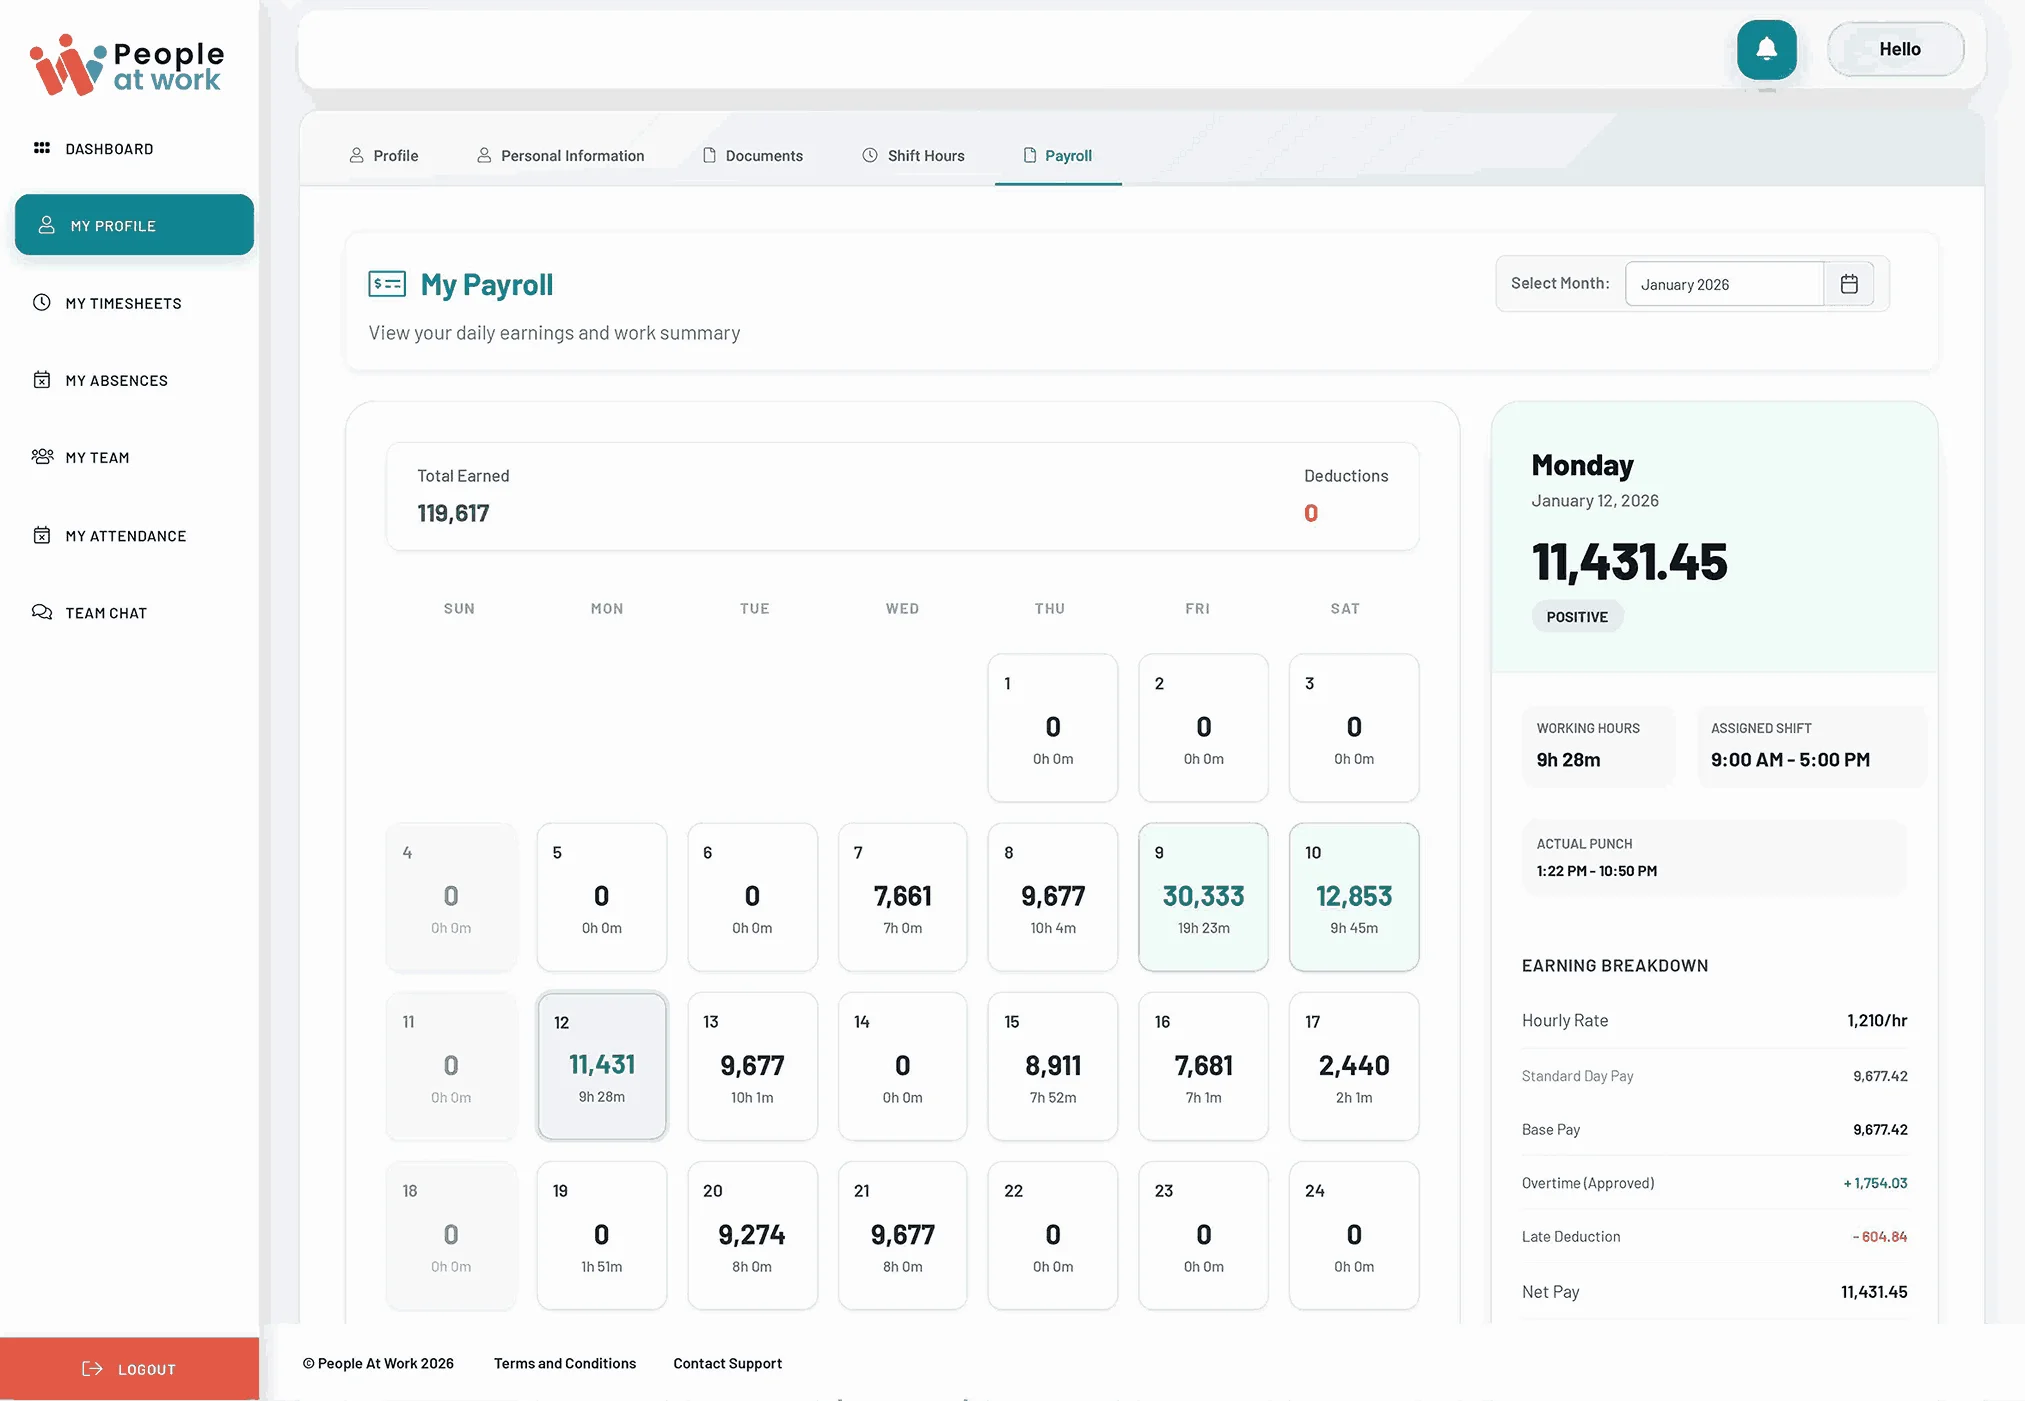
Task: Click the notification bell icon
Action: tap(1766, 49)
